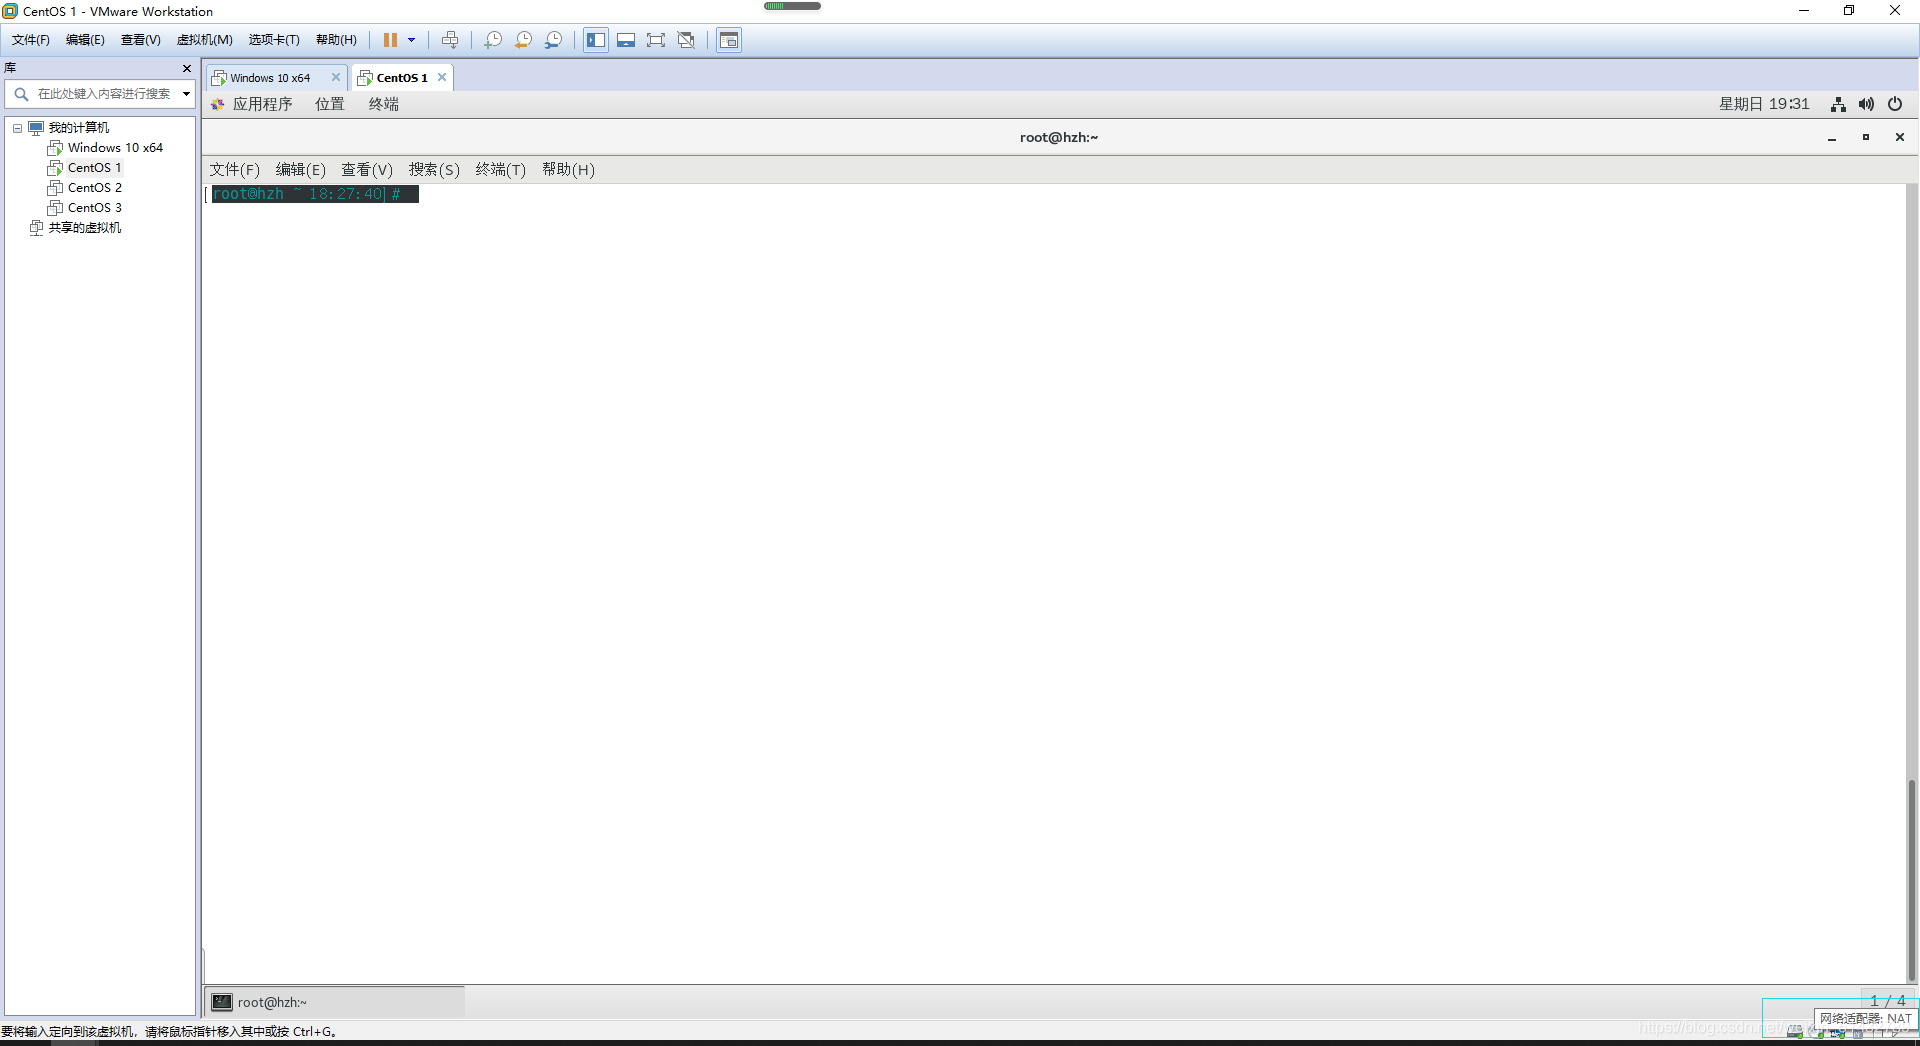Screen dimensions: 1920x1046
Task: Open terminal 编辑(E) menu
Action: click(301, 170)
